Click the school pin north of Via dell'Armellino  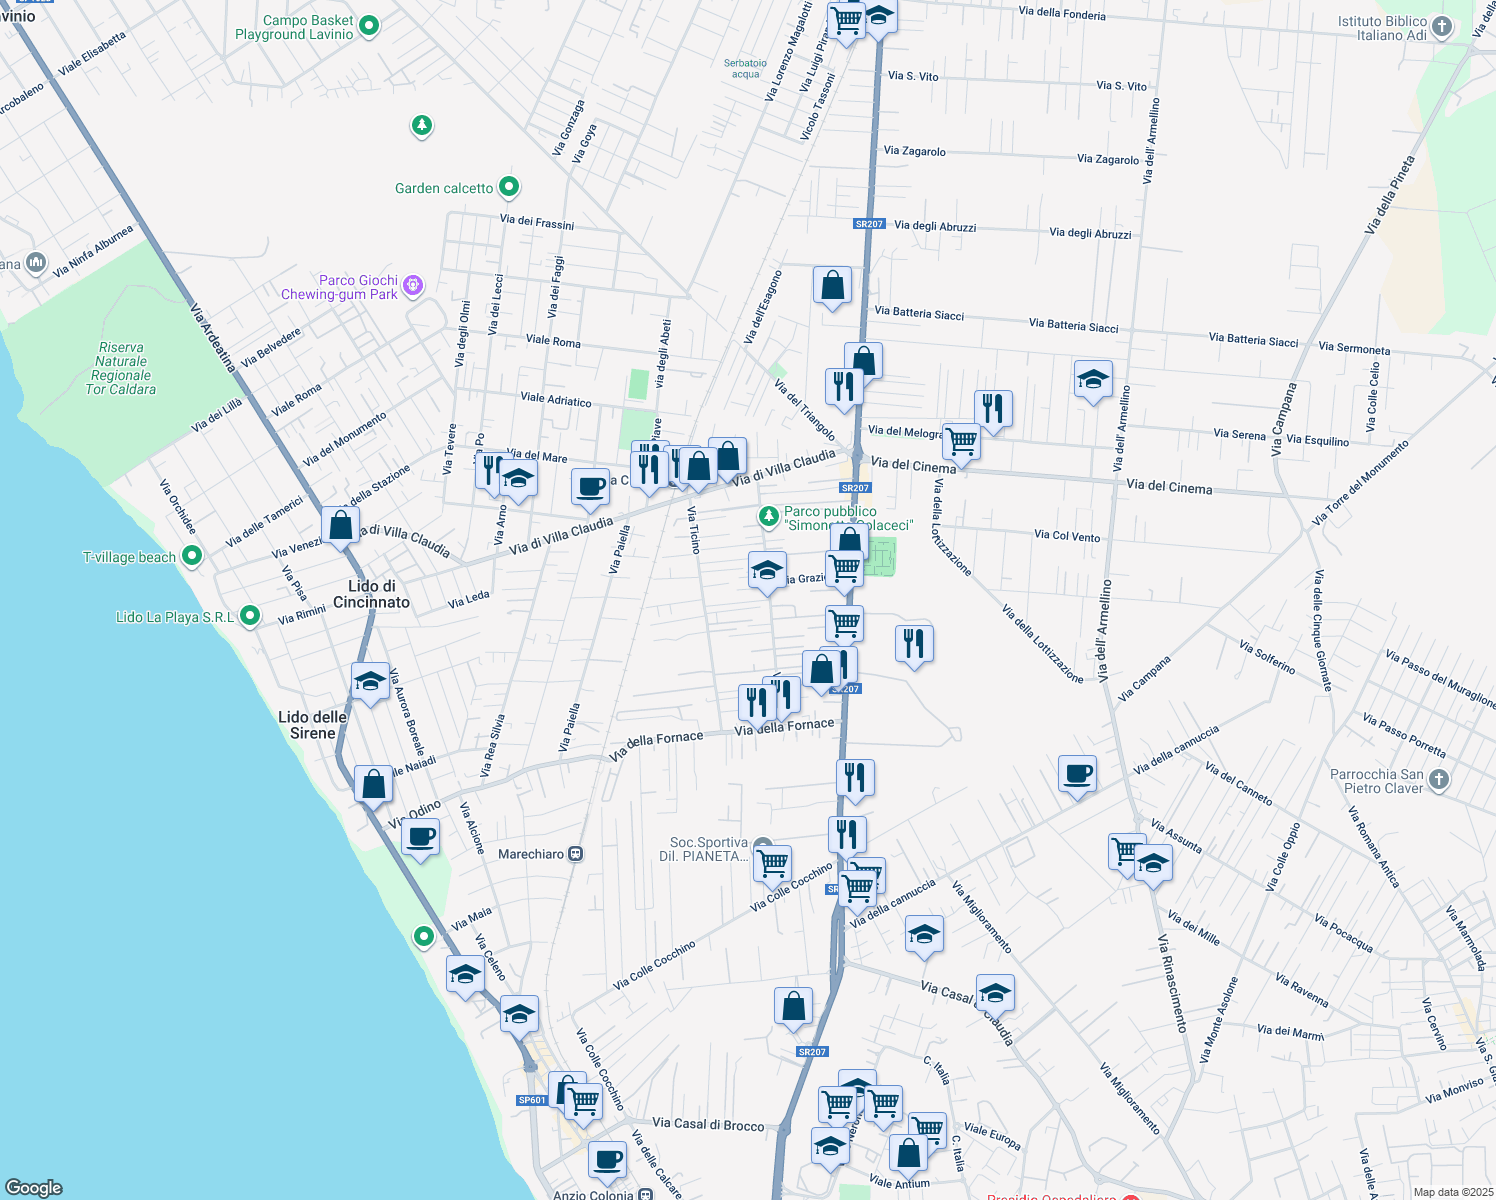[x=1093, y=381]
